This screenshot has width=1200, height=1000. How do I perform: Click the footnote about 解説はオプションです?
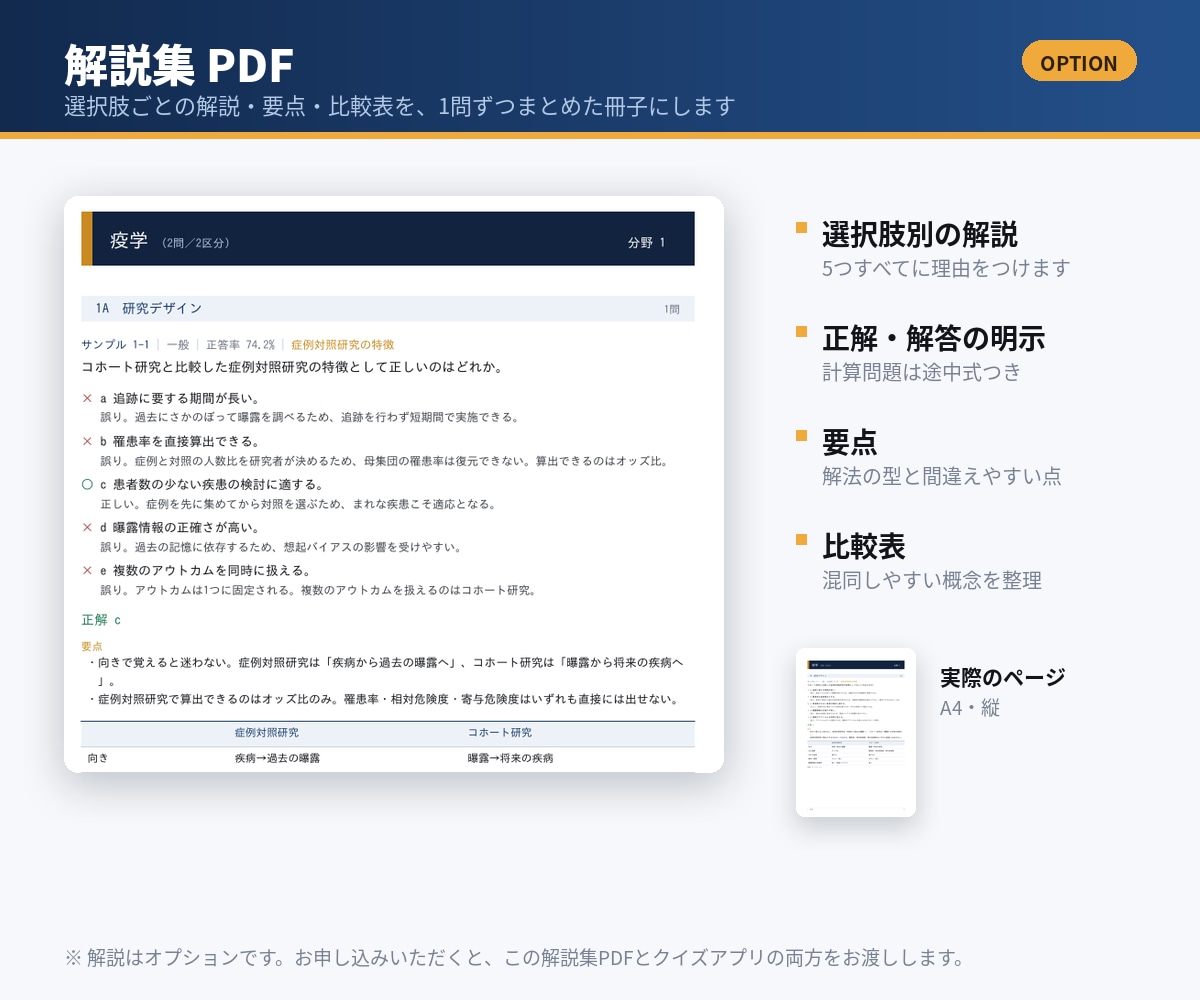[515, 958]
